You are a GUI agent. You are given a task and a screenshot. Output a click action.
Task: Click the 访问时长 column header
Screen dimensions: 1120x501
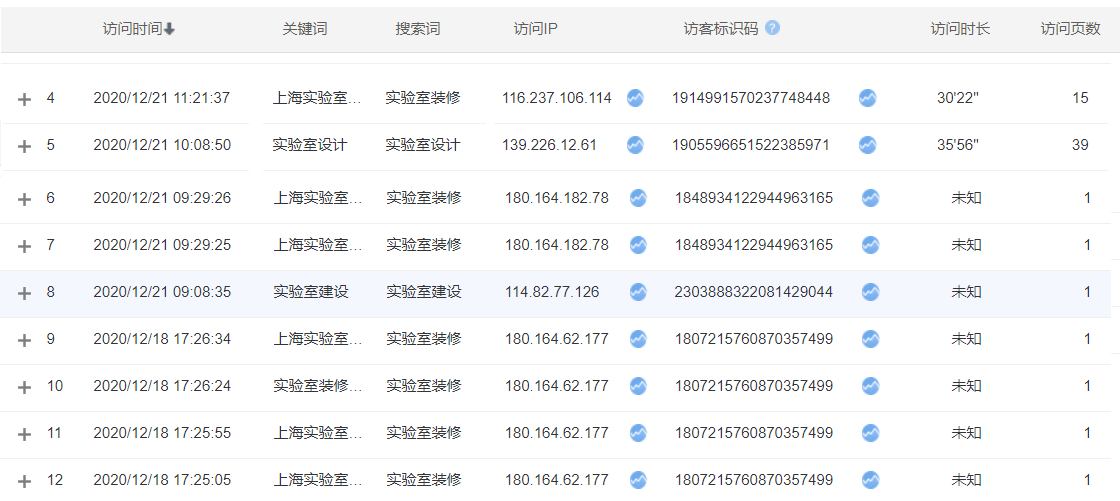[x=960, y=29]
